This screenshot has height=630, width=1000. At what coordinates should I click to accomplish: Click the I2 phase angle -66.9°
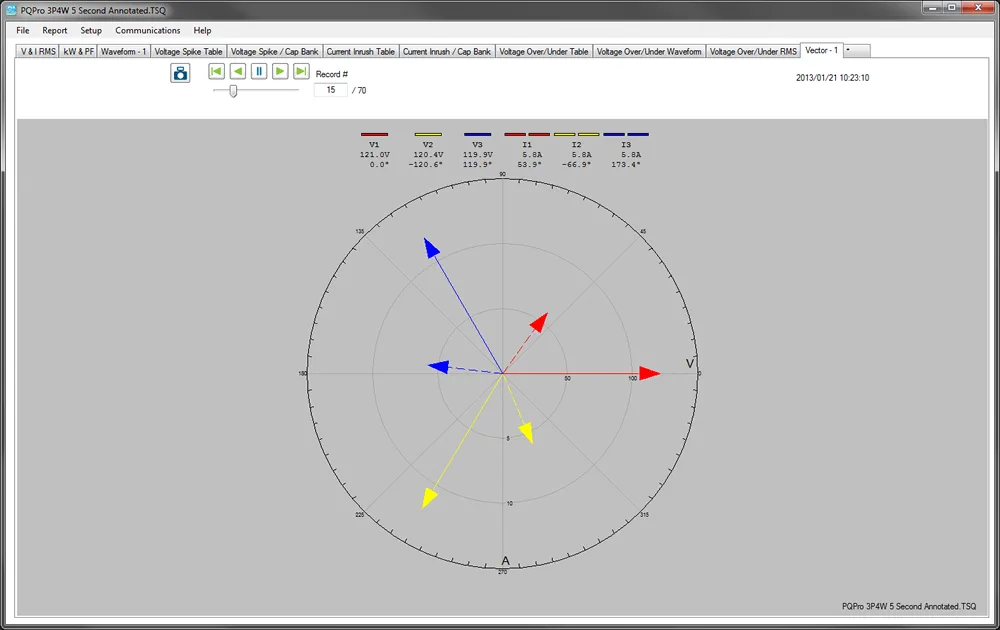coord(577,165)
